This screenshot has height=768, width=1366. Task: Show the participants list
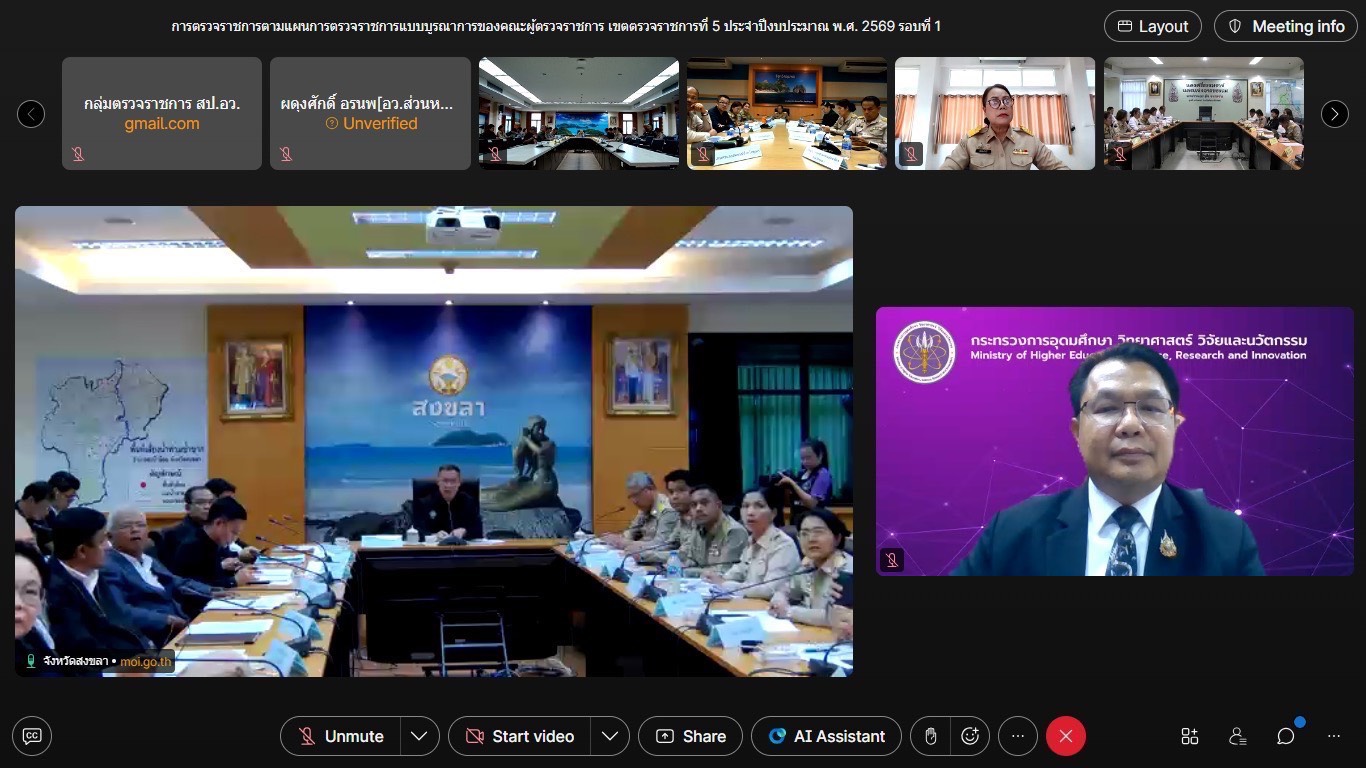pyautogui.click(x=1238, y=736)
